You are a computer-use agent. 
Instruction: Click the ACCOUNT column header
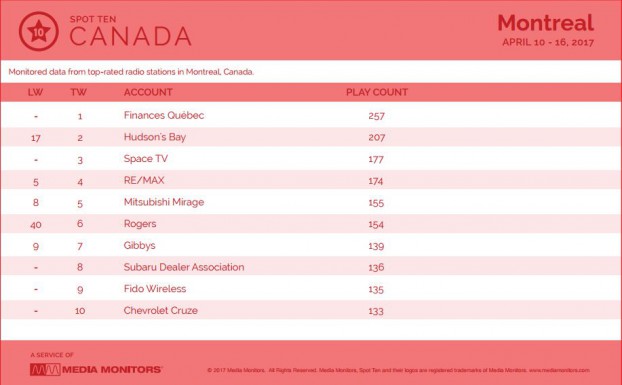[x=148, y=92]
